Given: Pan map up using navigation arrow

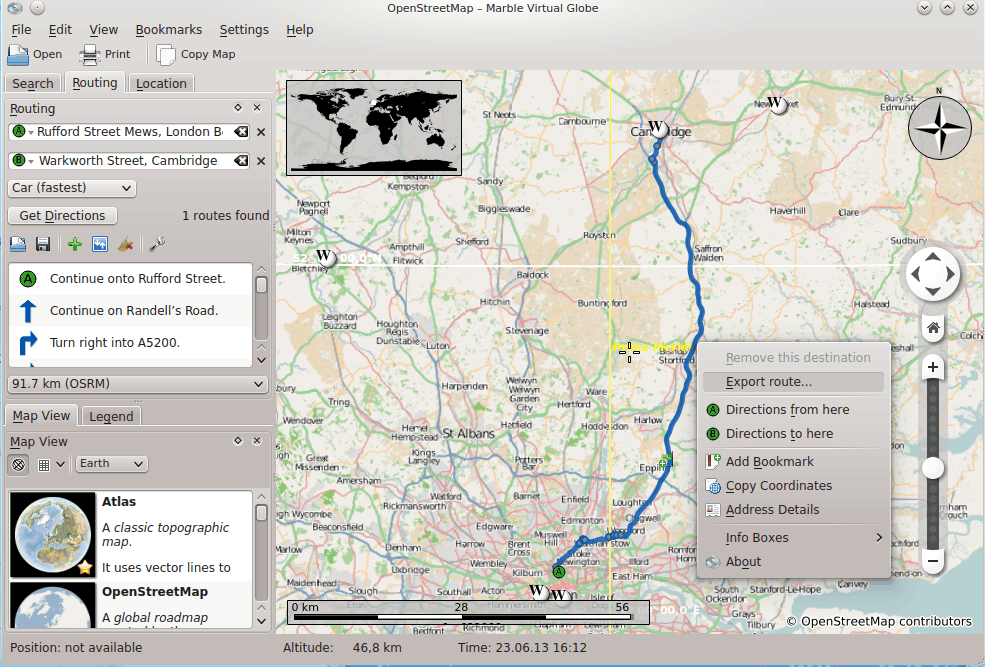Looking at the screenshot, I should coord(933,256).
